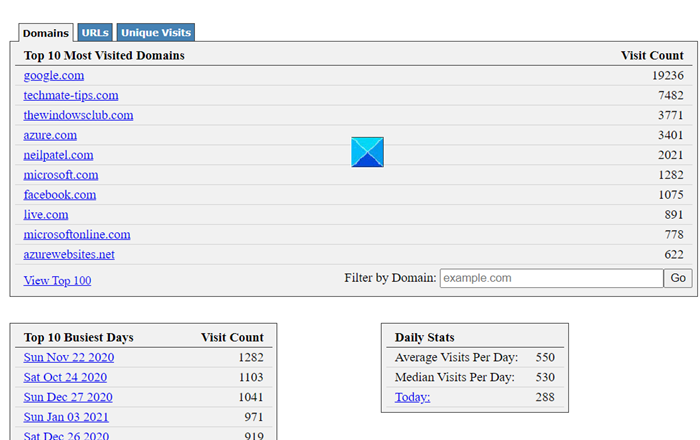Viewport: 700px width, 440px height.
Task: Click the visit count 1103 for Oct 24
Action: click(251, 377)
